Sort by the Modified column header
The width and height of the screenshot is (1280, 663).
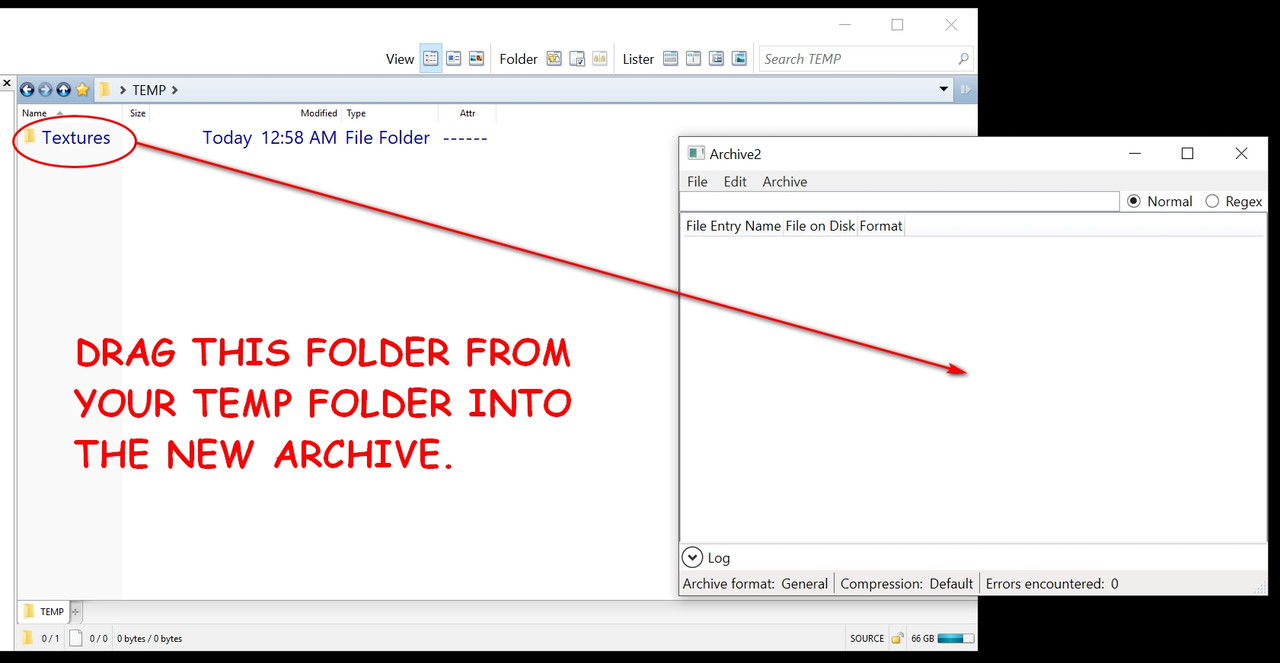(x=319, y=113)
